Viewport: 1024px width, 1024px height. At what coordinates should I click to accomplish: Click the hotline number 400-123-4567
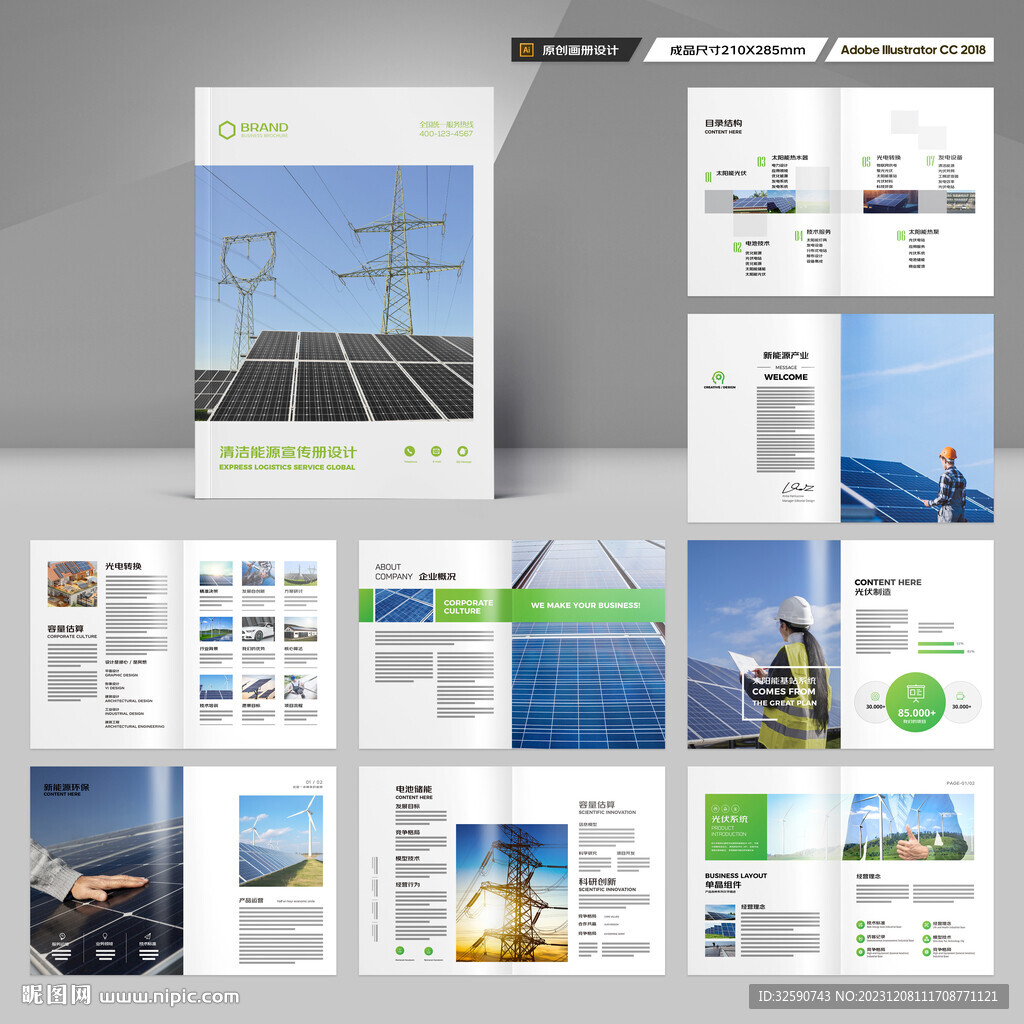[x=446, y=134]
